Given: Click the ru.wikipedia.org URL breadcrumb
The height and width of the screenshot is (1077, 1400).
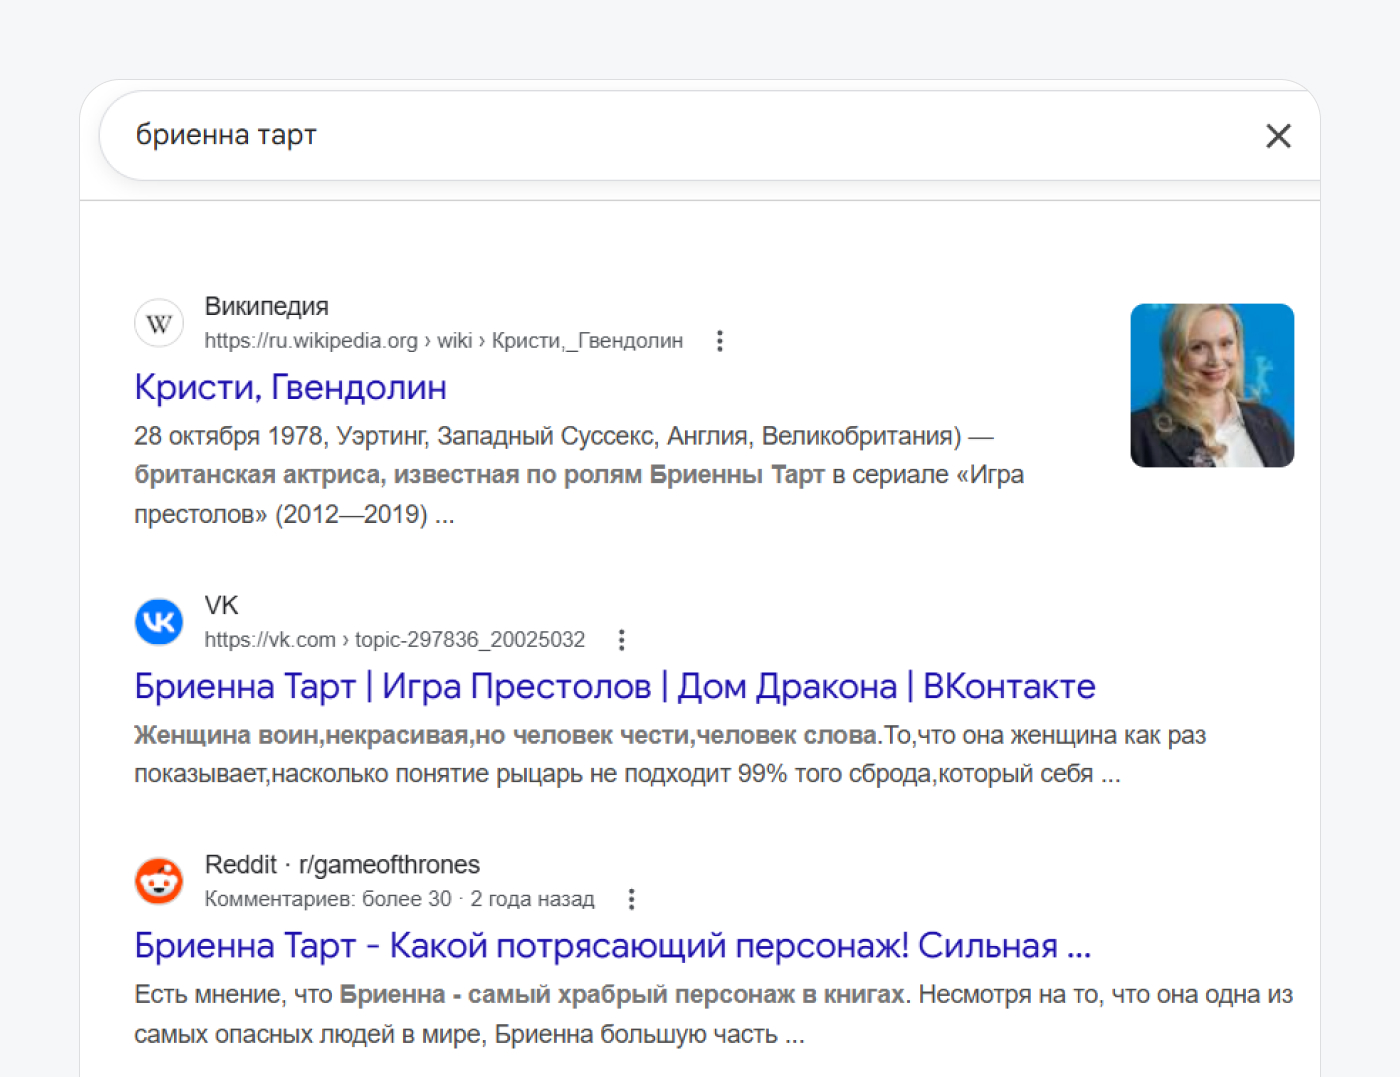Looking at the screenshot, I should coord(444,341).
